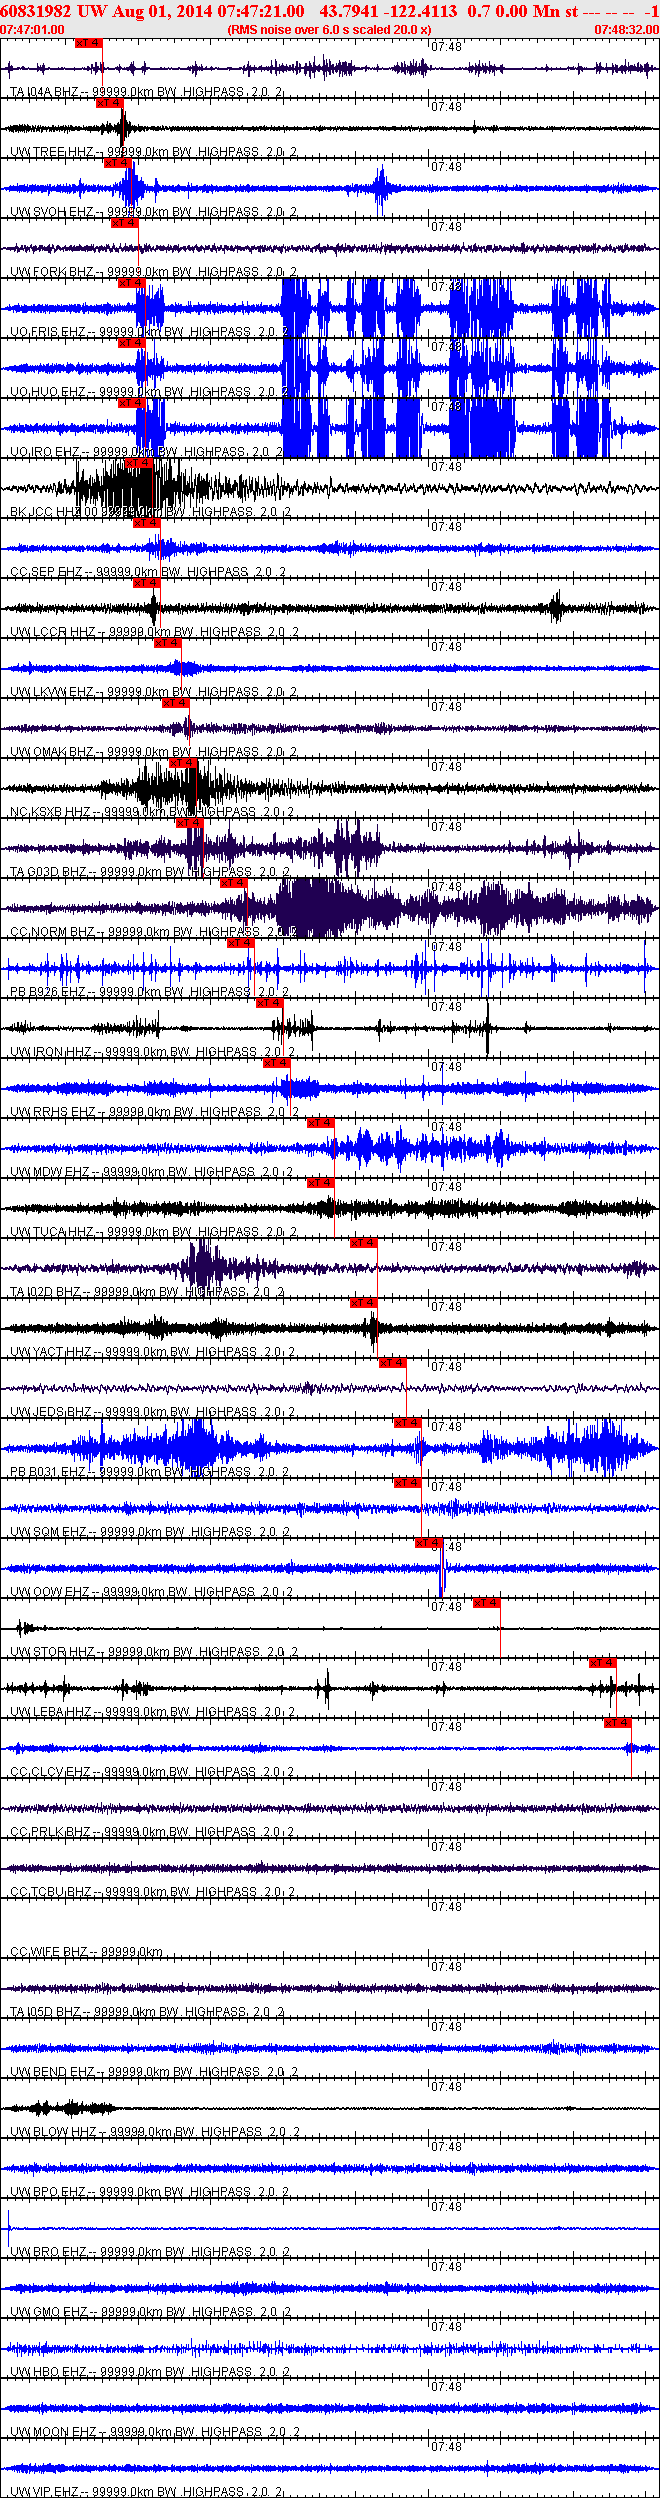Click the red pick flag on TA I04A trace
Screen dimensions: 660x2498
[89, 43]
